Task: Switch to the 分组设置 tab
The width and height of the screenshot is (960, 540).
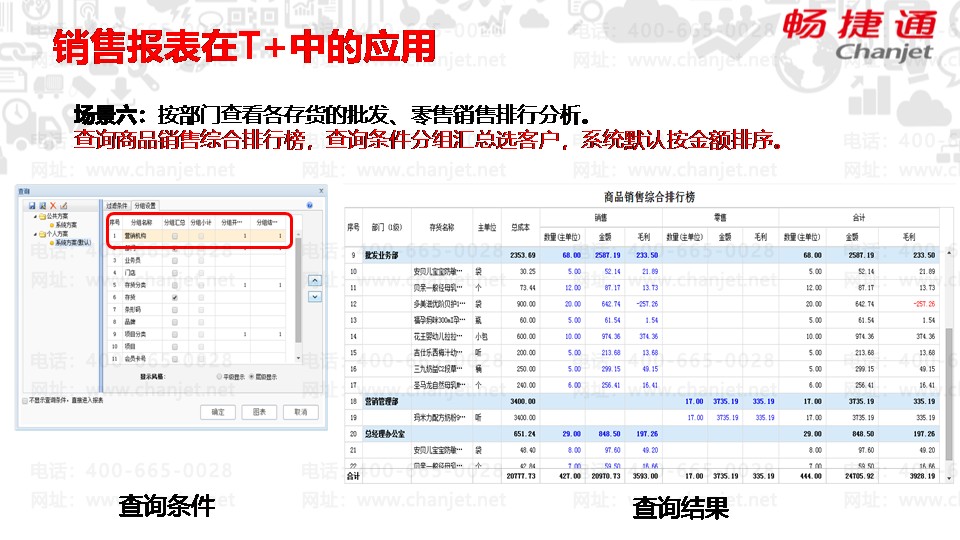Action: click(x=145, y=206)
